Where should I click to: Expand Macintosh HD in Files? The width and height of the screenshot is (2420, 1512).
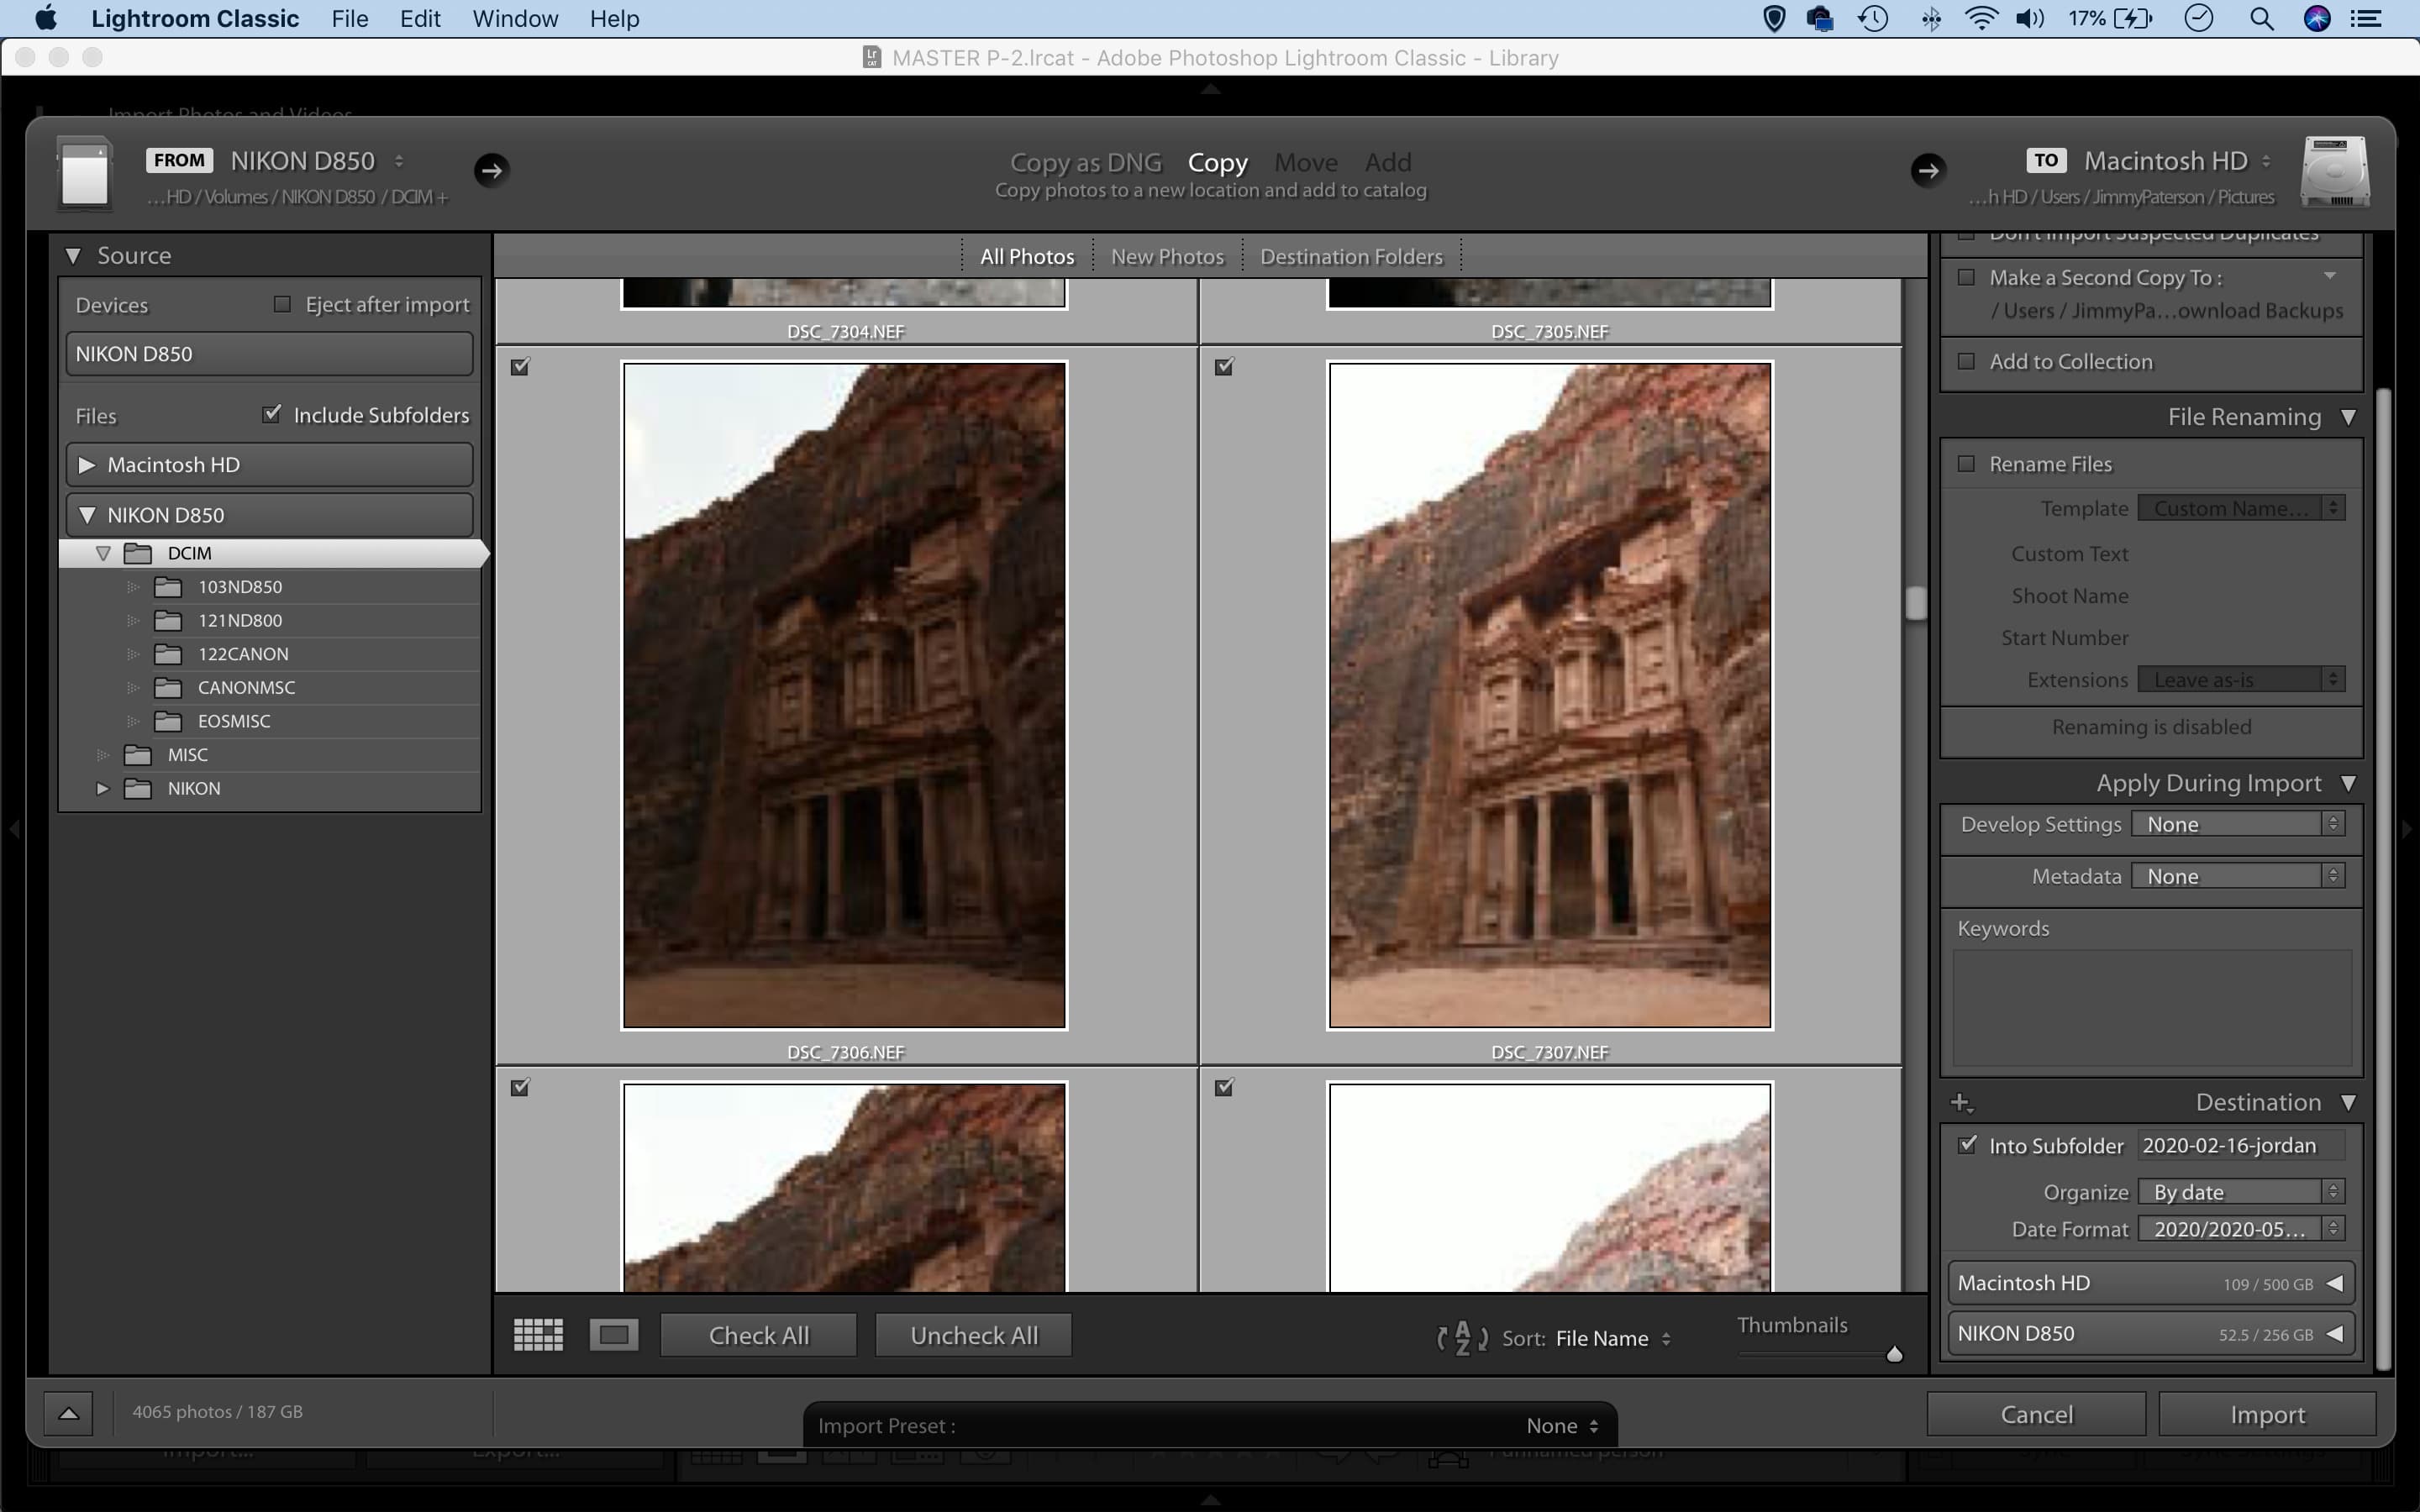click(x=87, y=465)
